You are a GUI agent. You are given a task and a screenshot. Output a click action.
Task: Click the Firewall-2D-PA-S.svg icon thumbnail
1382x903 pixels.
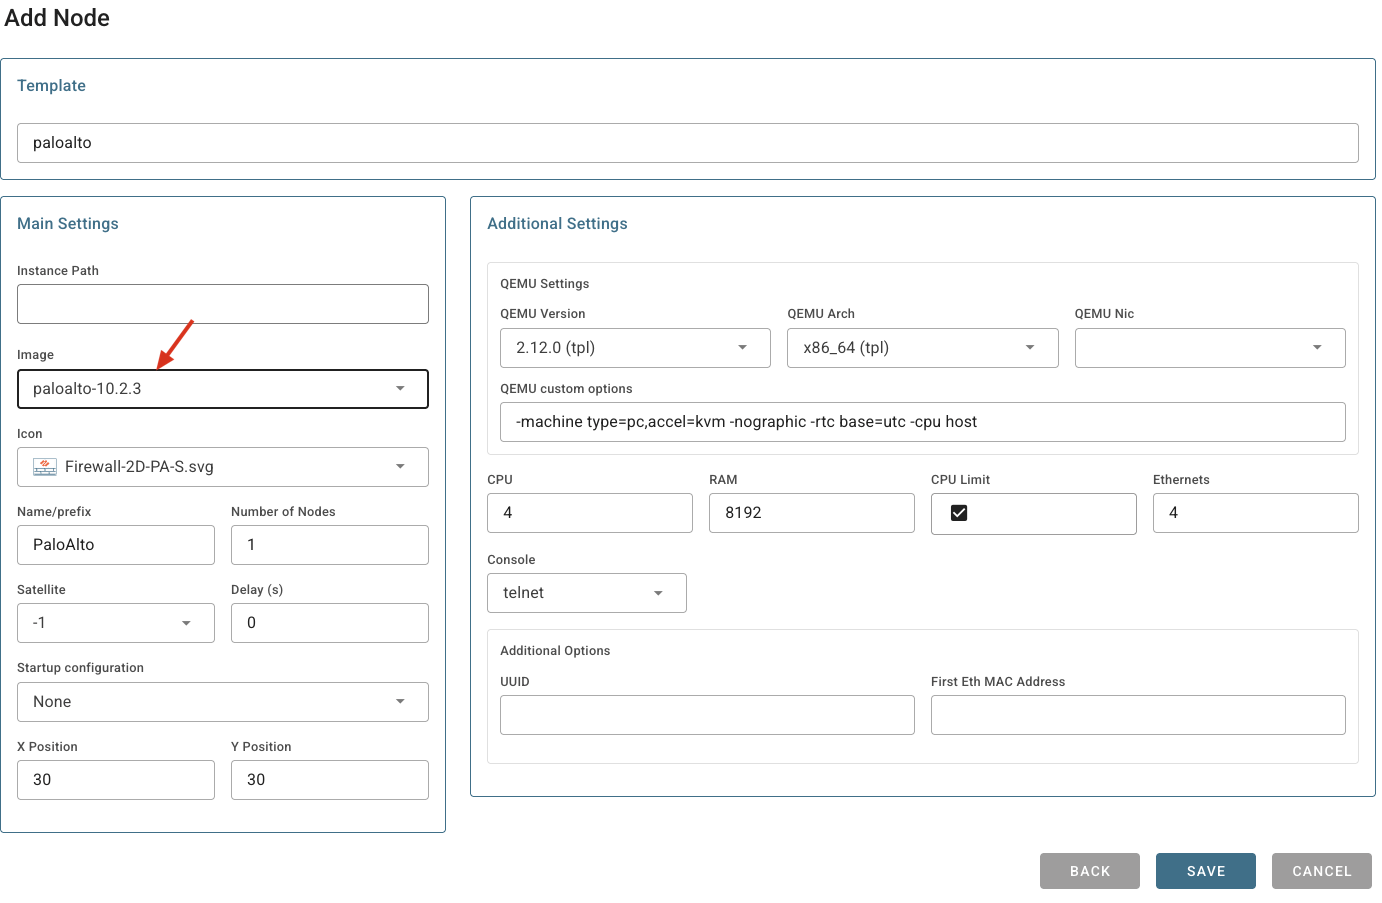pos(45,467)
